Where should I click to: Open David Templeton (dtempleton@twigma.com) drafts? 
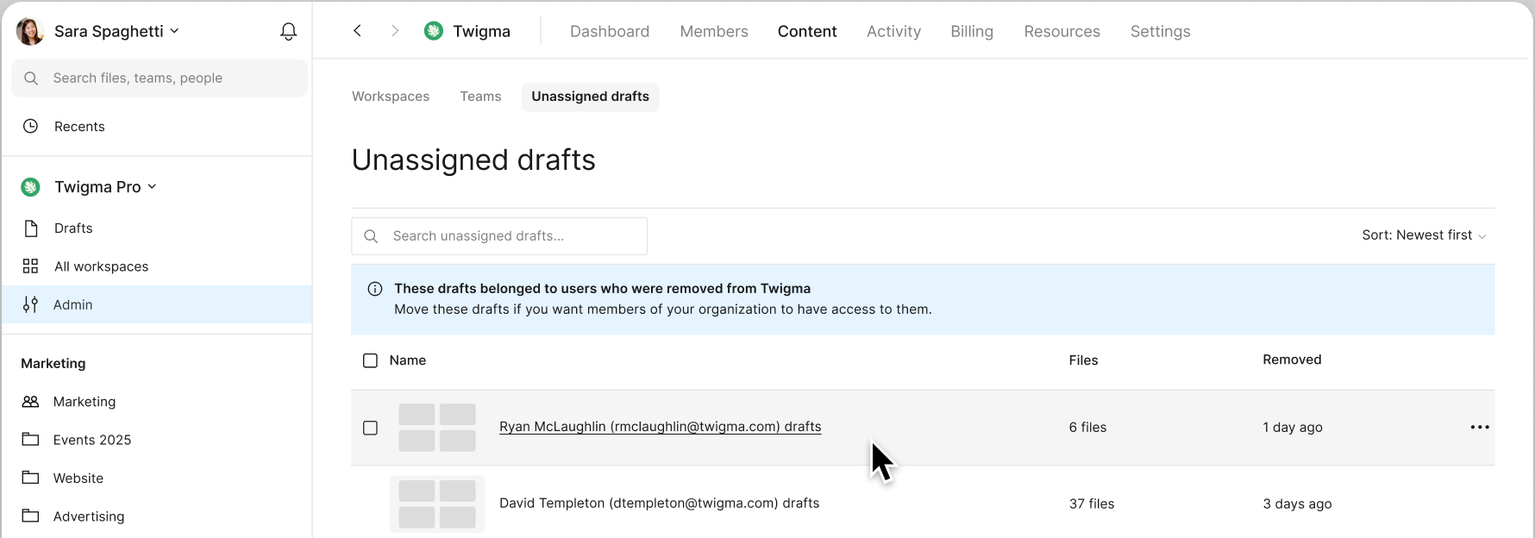tap(659, 503)
